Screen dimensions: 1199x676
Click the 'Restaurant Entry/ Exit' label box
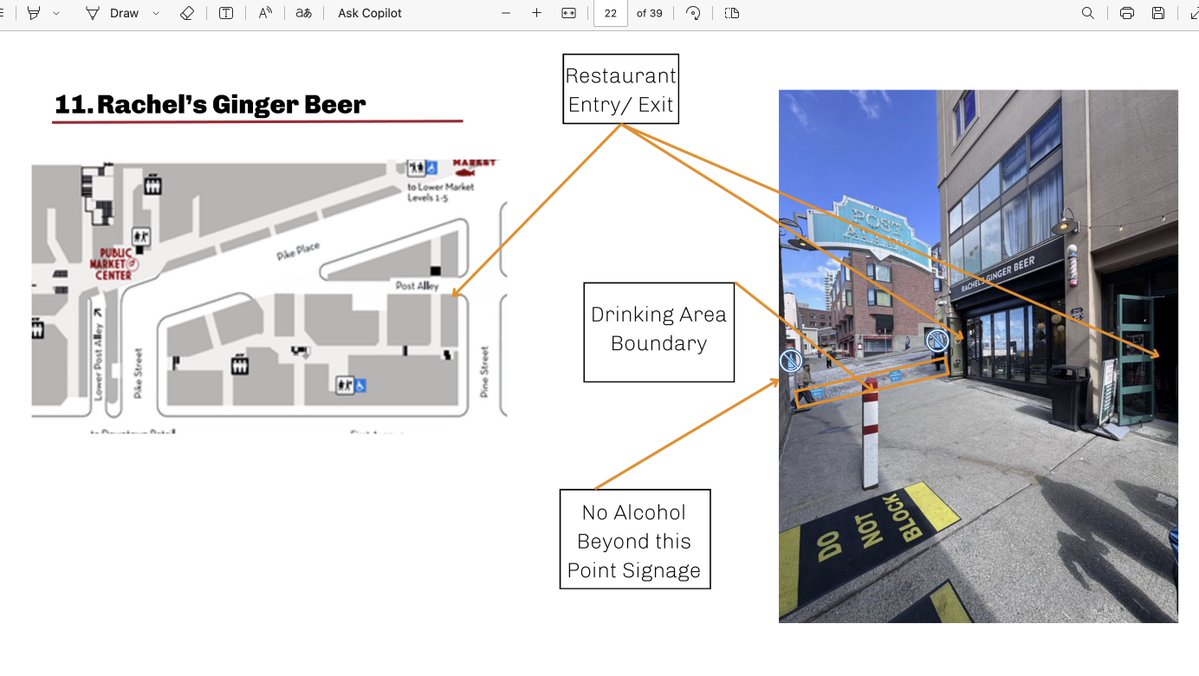621,89
